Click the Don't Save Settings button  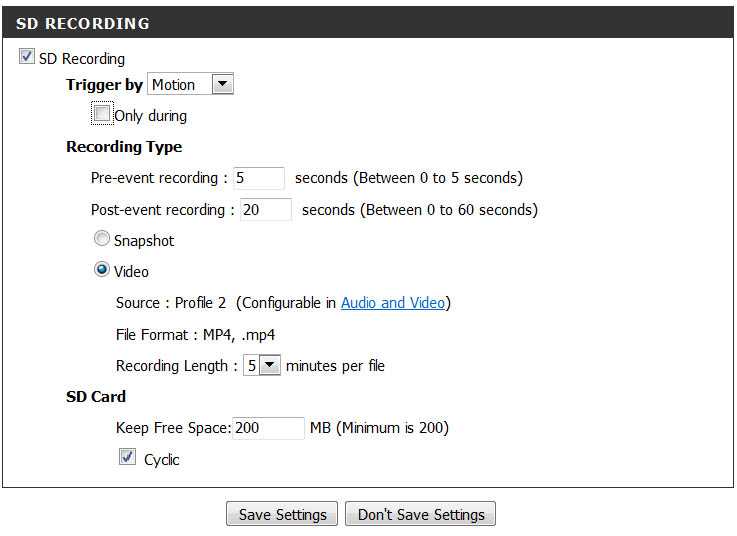421,514
